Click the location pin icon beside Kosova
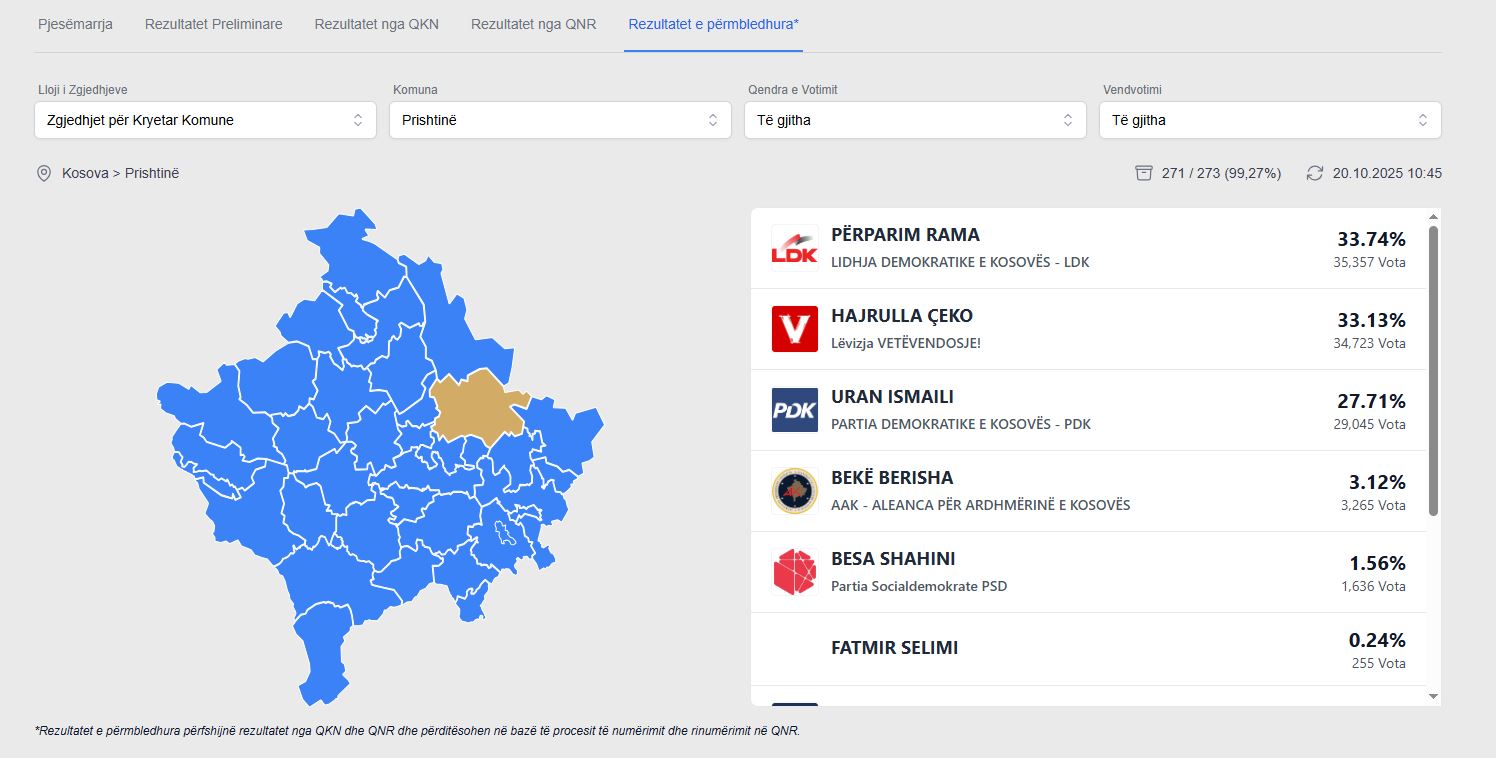Image resolution: width=1496 pixels, height=758 pixels. [44, 173]
